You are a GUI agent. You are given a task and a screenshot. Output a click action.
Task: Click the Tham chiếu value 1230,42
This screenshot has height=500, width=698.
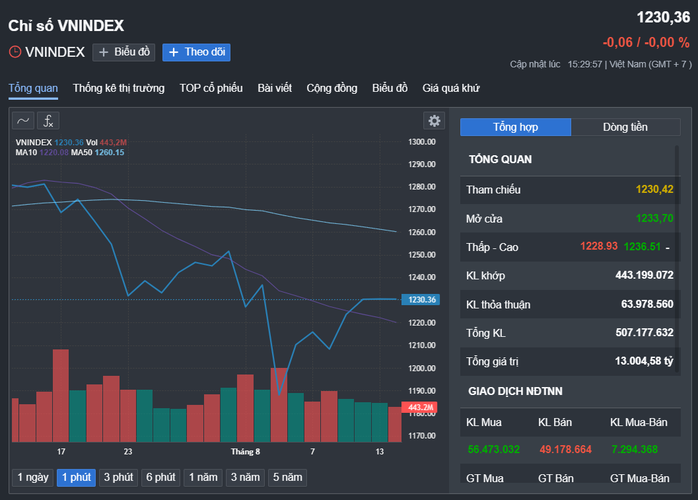(x=654, y=189)
